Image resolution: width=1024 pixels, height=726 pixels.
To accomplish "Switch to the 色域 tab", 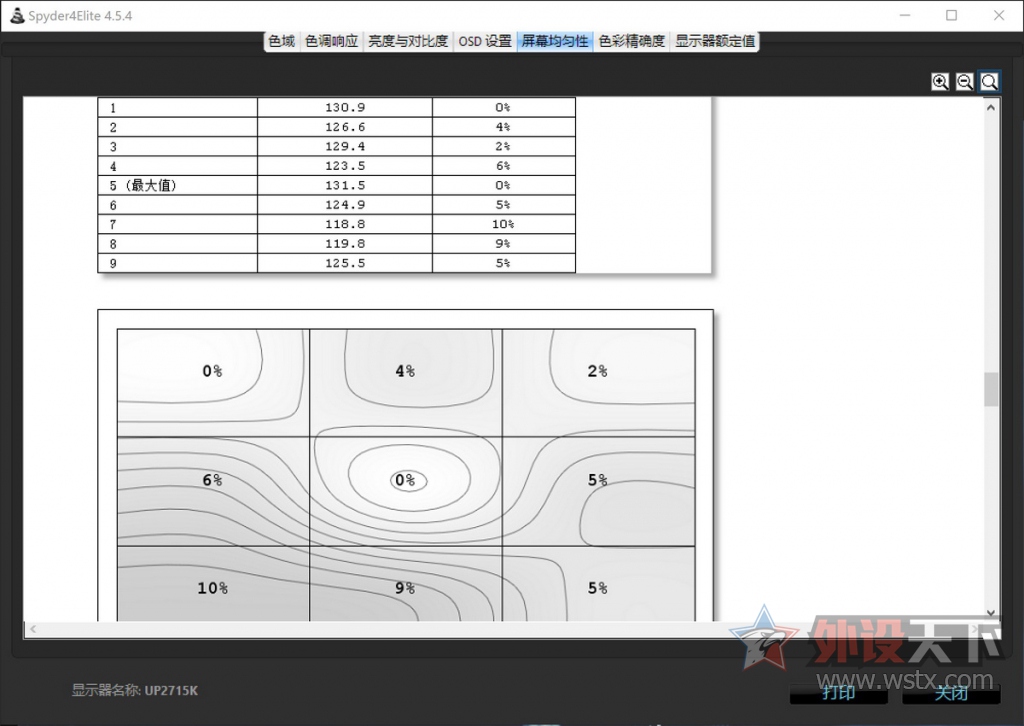I will click(x=282, y=41).
